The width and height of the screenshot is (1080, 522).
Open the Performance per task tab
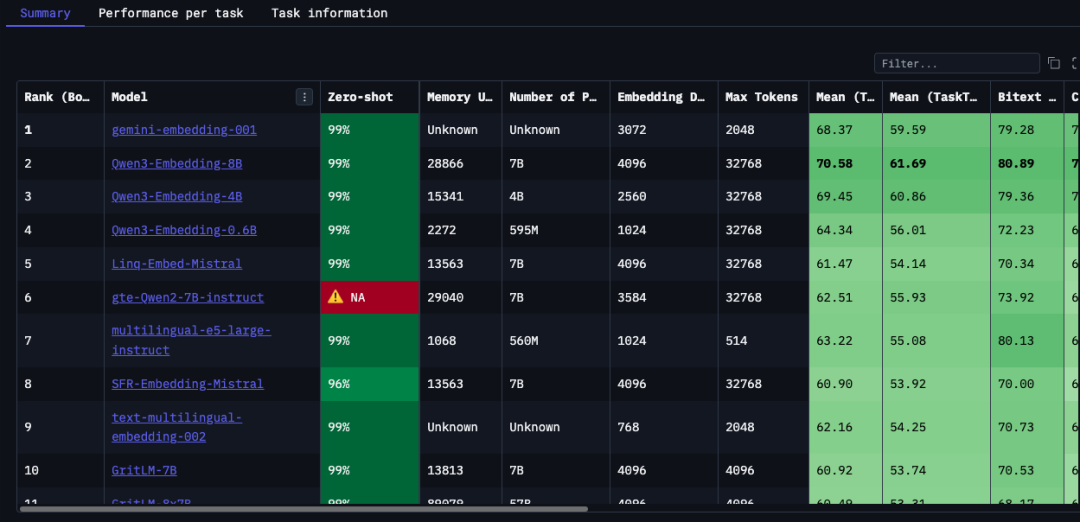[171, 13]
